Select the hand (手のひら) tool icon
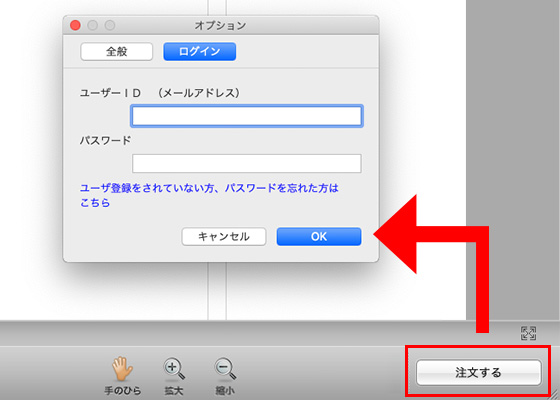The width and height of the screenshot is (560, 400). click(x=122, y=369)
